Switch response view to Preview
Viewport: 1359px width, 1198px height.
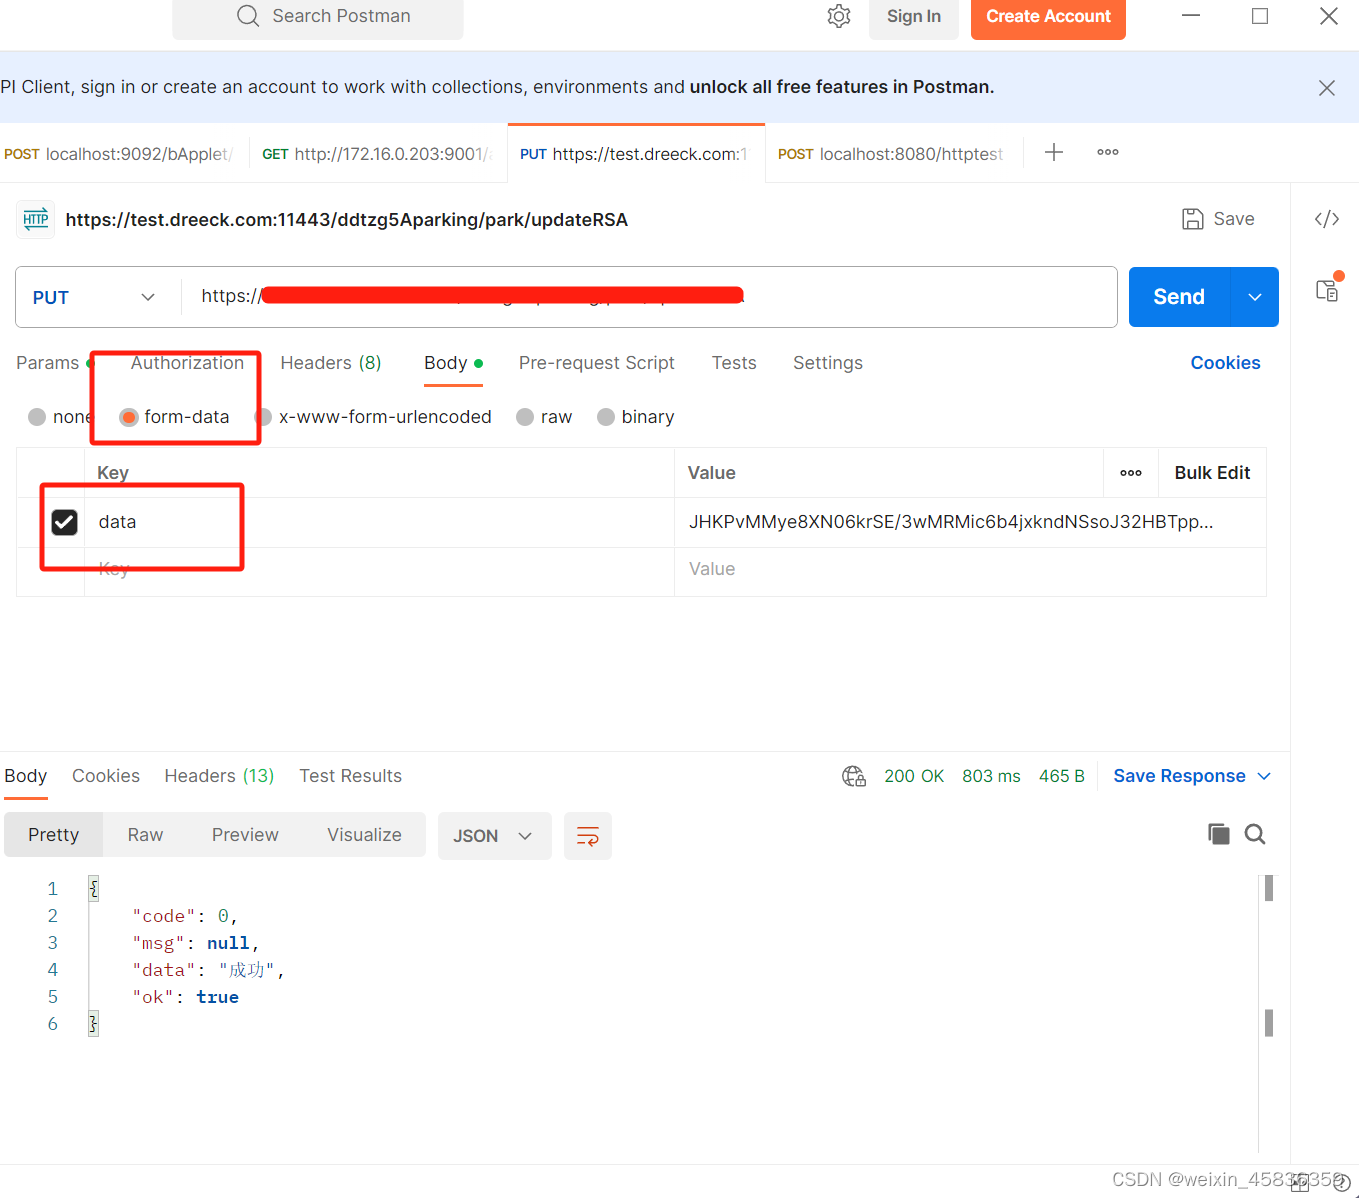[245, 835]
